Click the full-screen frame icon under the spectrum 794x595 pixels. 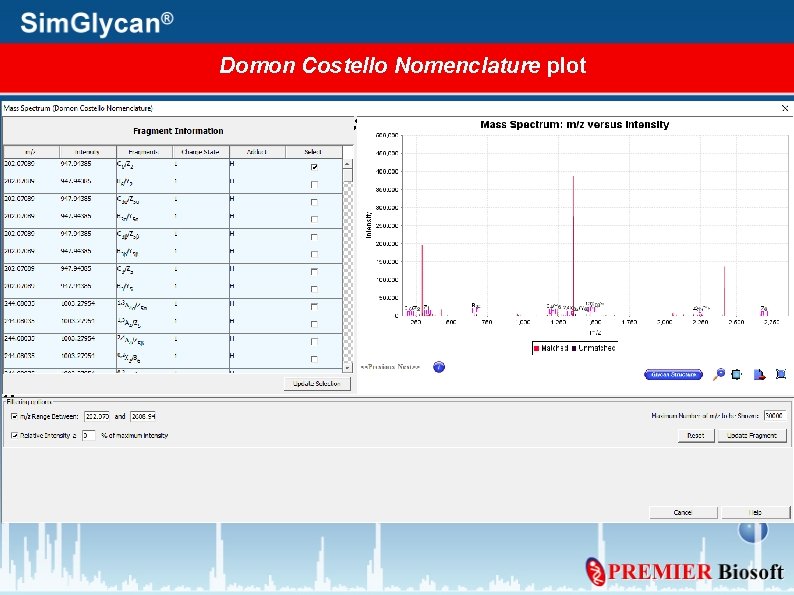[781, 374]
